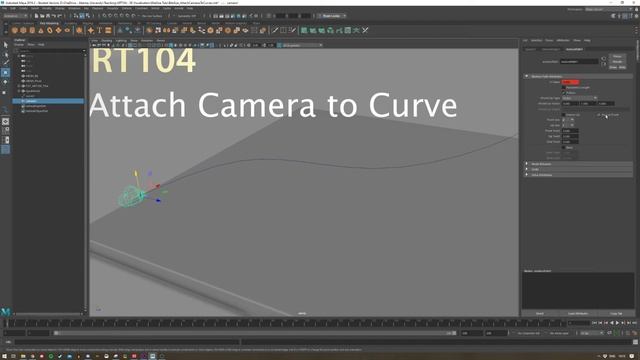This screenshot has height=360, width=640.
Task: Open the Animation menu set dropdown
Action: click(16, 16)
